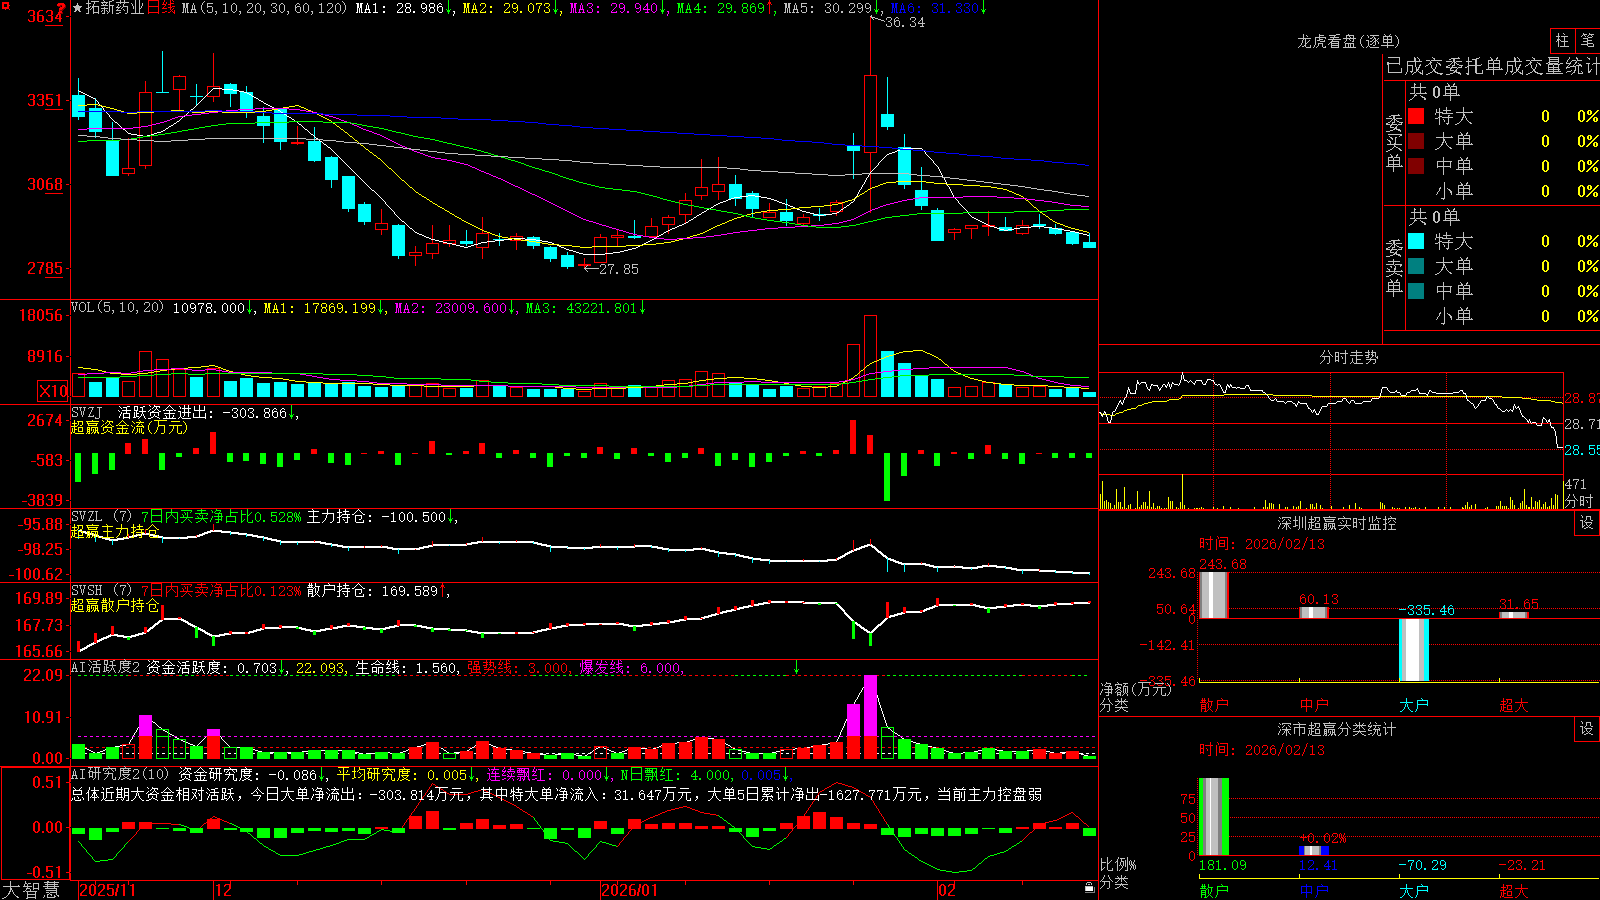Click the 大智慧 logo at bottom-left
1600x900 pixels.
(31, 890)
